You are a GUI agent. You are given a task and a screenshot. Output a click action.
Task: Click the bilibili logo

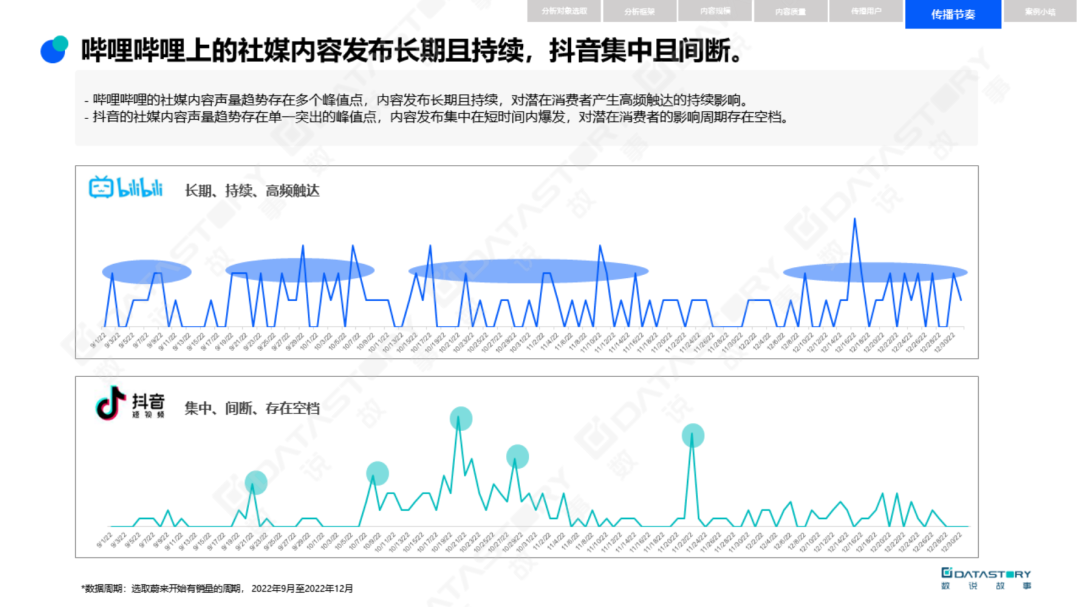[126, 187]
